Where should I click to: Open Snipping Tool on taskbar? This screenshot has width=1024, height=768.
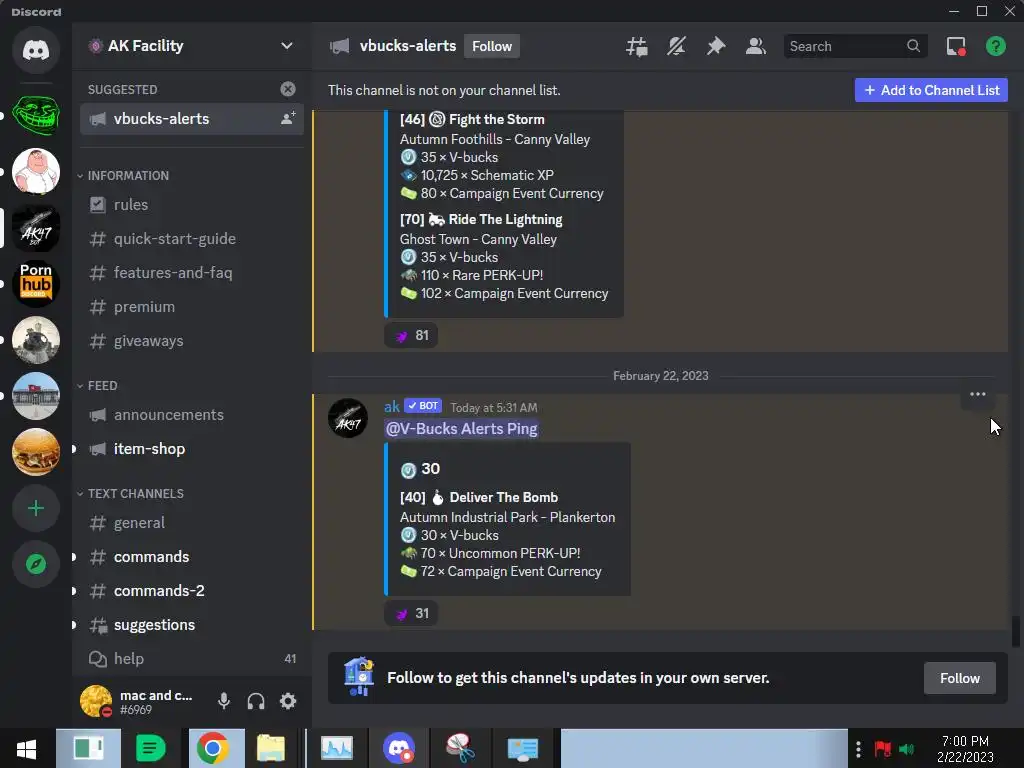pyautogui.click(x=460, y=748)
